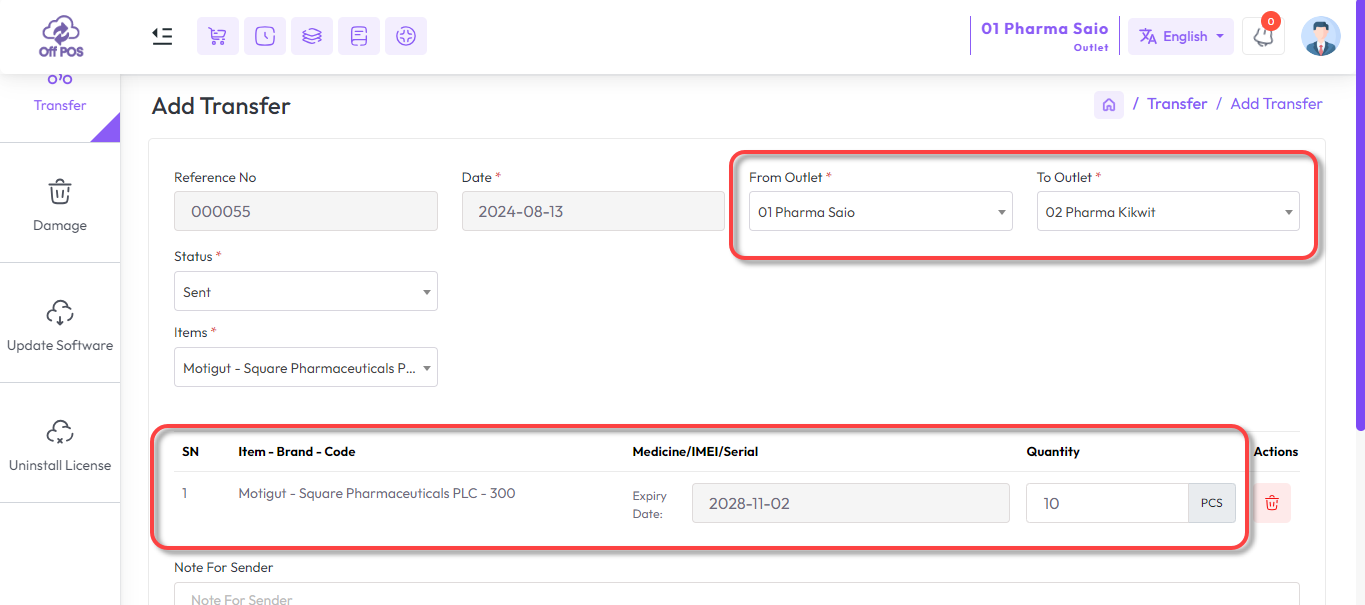Collapse the sidebar using the arrow icon

click(162, 35)
